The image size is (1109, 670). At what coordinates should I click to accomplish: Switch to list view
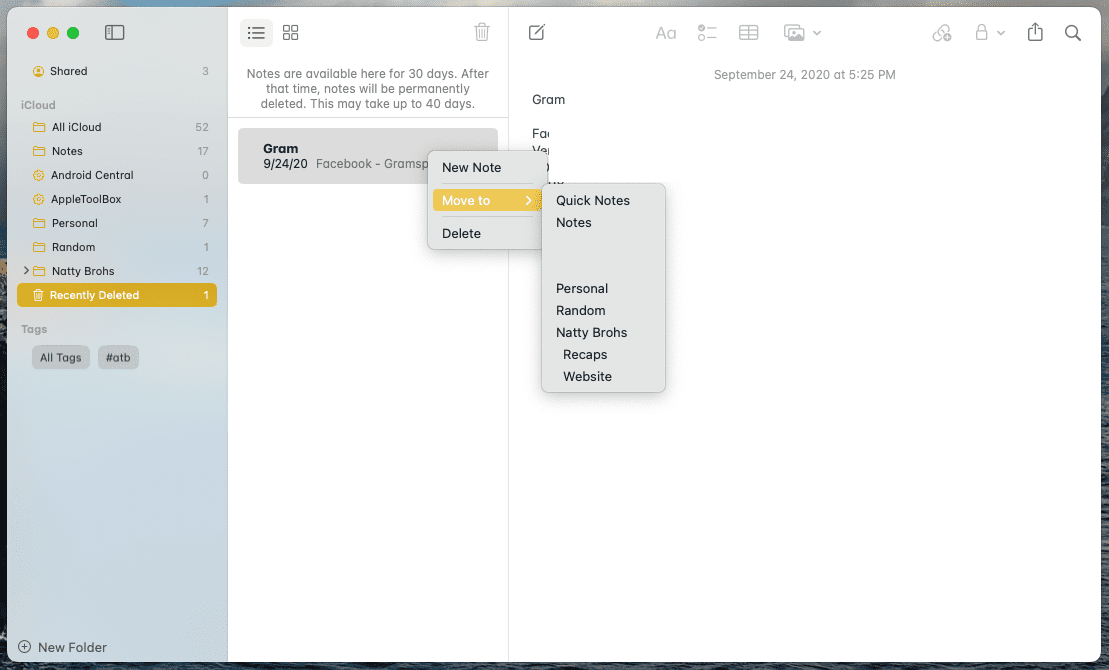click(x=256, y=33)
